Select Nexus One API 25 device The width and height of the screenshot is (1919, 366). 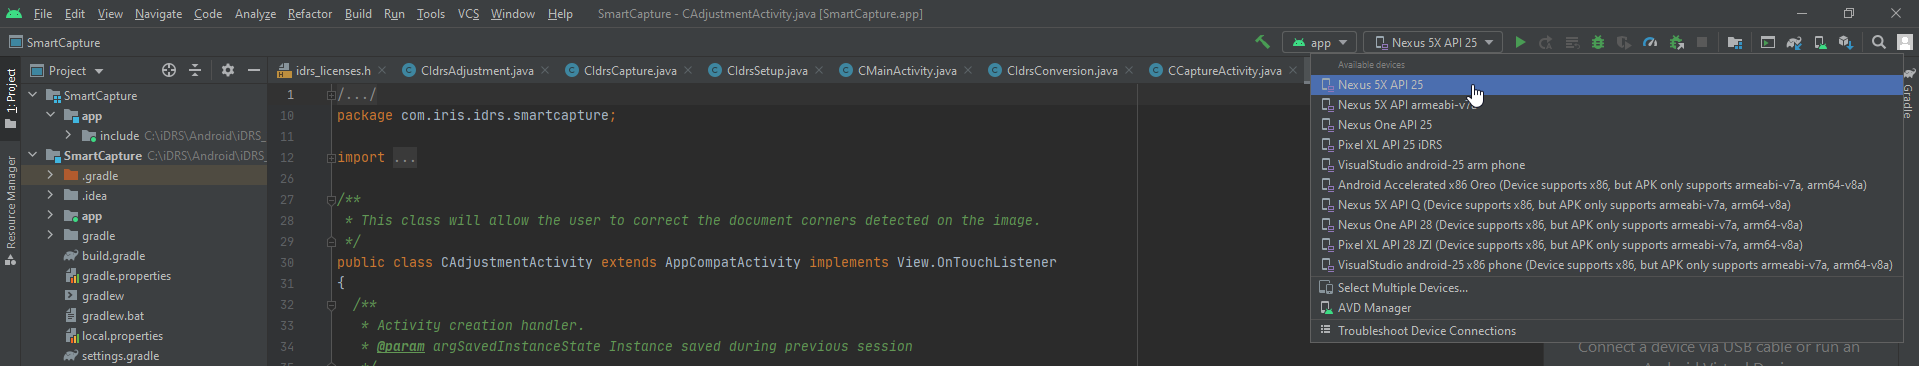point(1606,125)
